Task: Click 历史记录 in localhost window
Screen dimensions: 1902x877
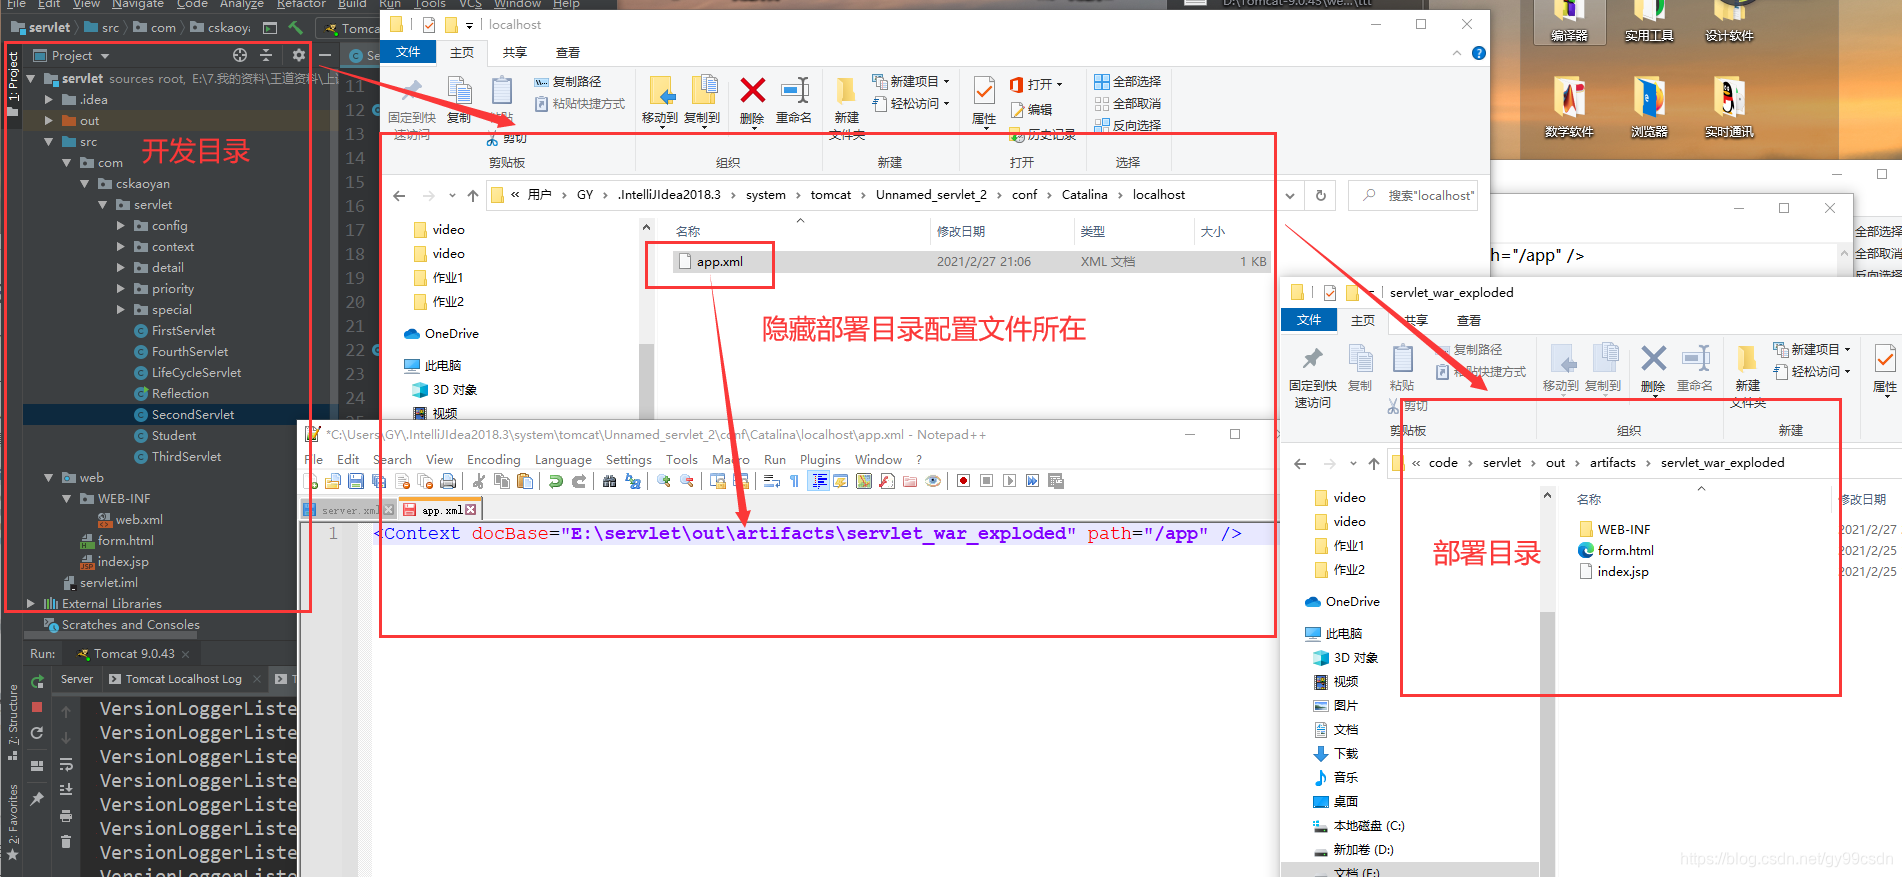Action: [1043, 134]
